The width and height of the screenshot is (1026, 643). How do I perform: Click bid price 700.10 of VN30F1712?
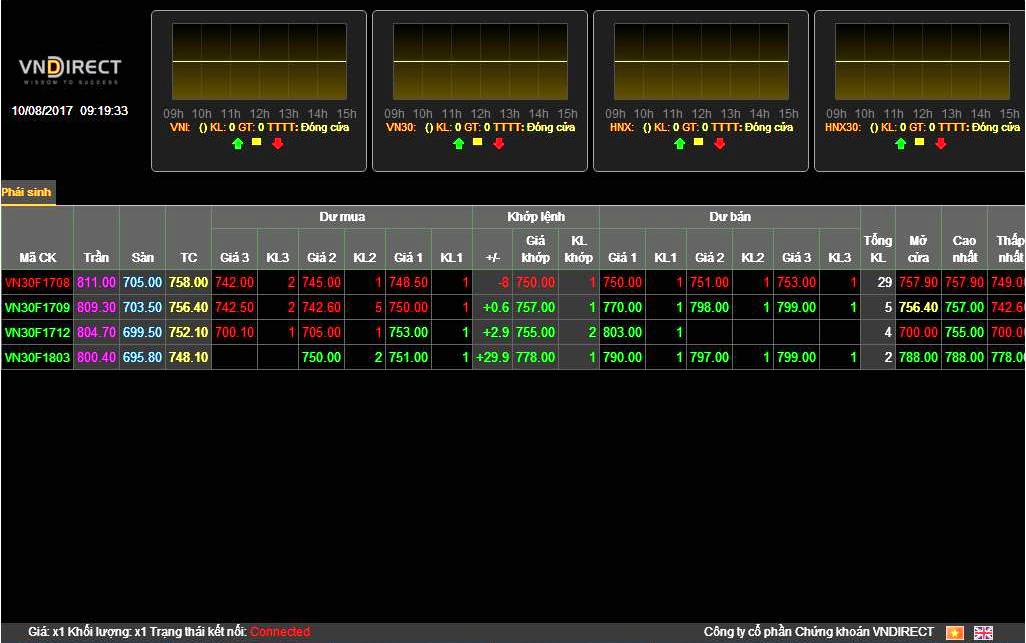[x=234, y=332]
